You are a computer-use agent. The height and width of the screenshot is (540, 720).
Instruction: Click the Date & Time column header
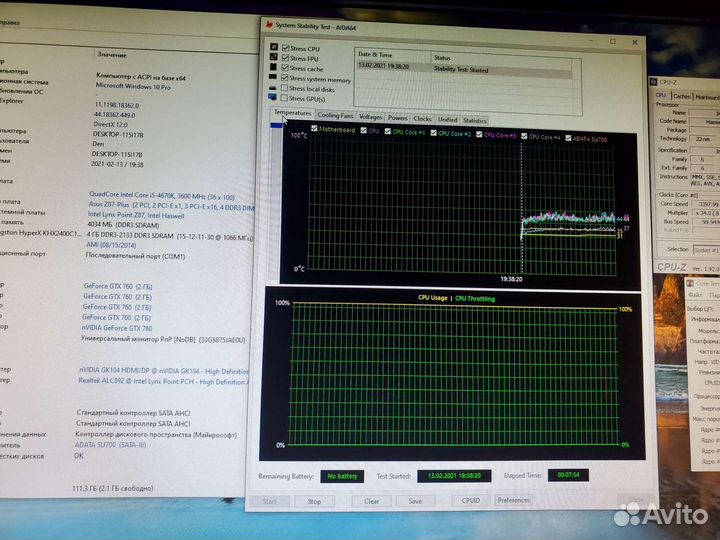pyautogui.click(x=393, y=55)
